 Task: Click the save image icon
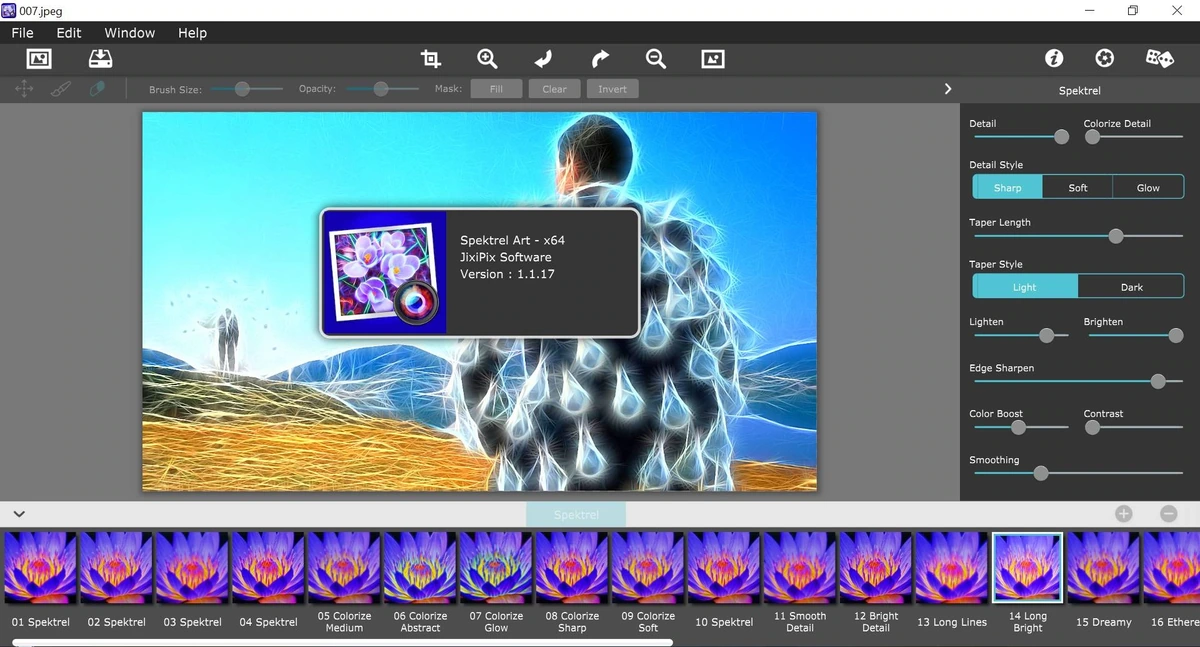pos(100,59)
